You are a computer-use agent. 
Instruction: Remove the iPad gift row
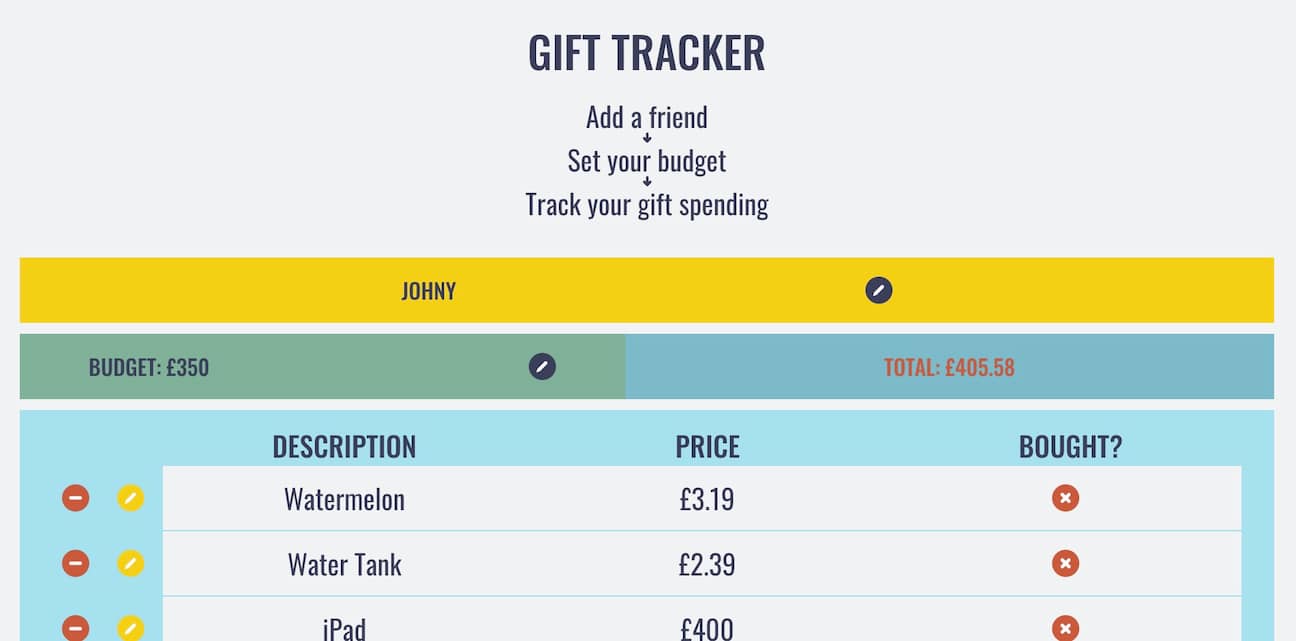pyautogui.click(x=76, y=628)
